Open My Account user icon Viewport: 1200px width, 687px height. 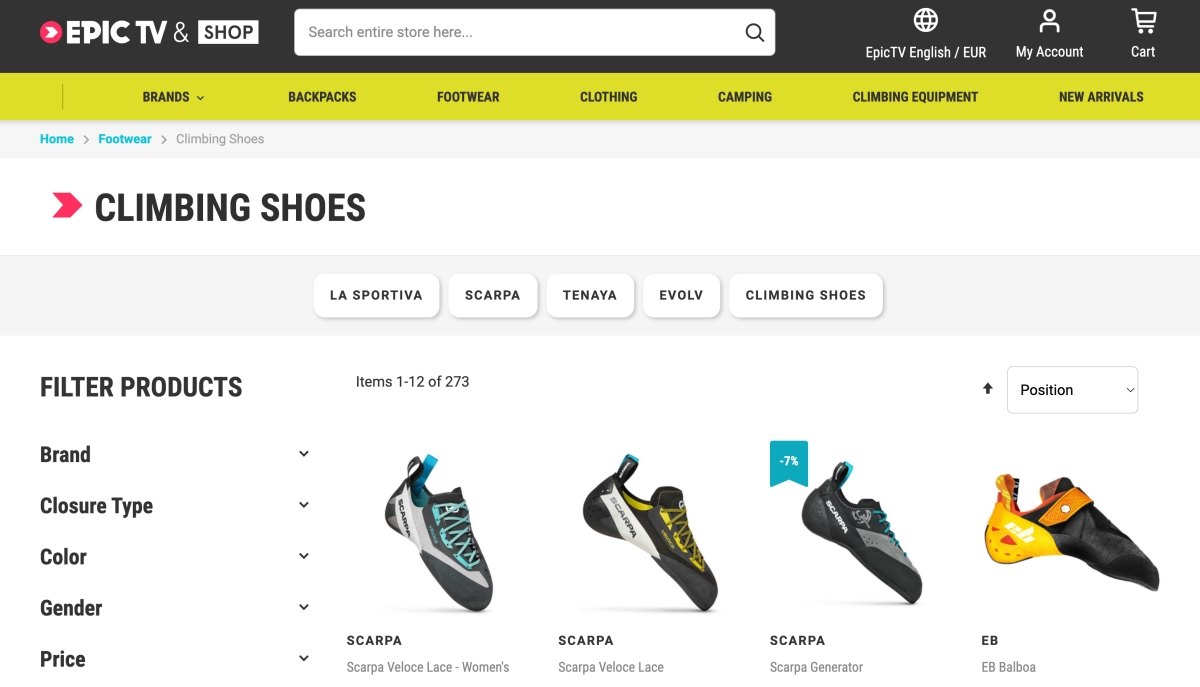click(1049, 20)
